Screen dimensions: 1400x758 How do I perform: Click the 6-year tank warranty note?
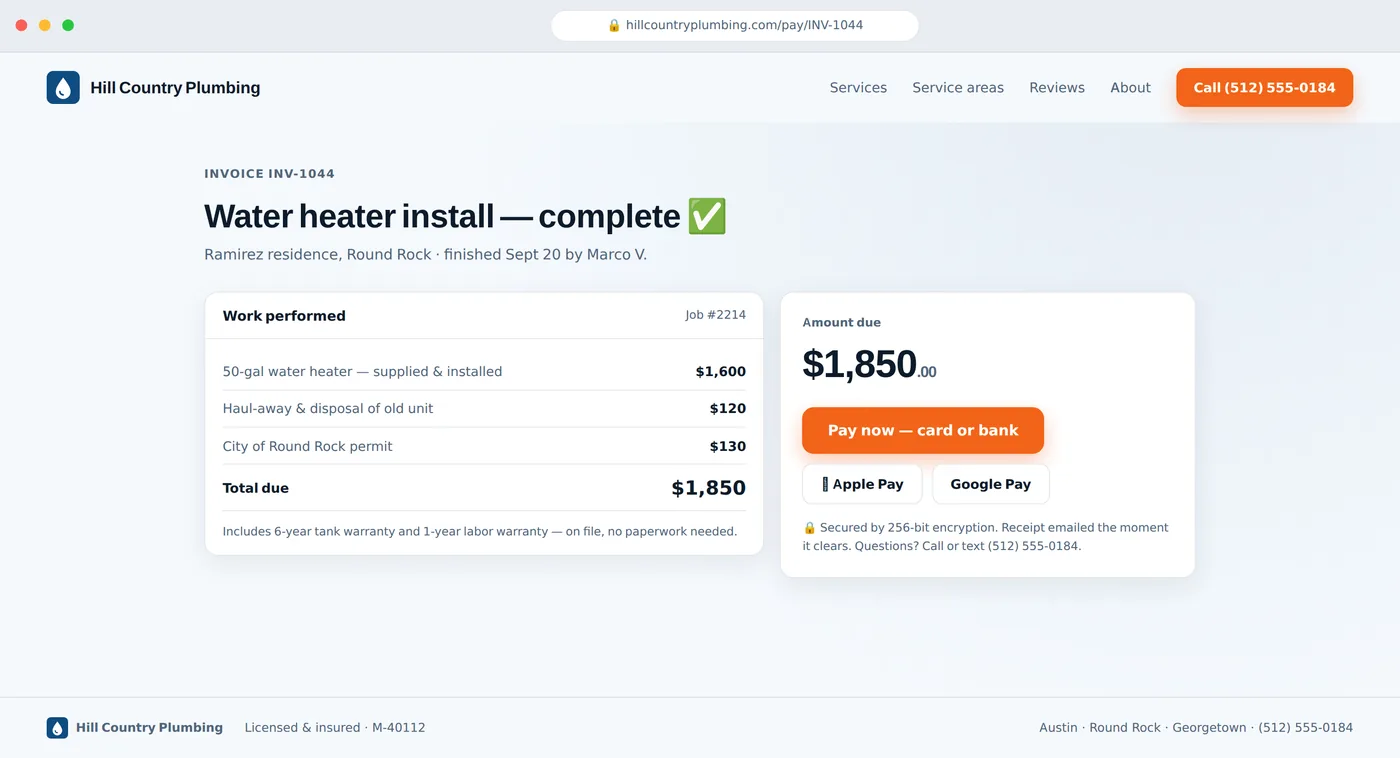click(480, 532)
